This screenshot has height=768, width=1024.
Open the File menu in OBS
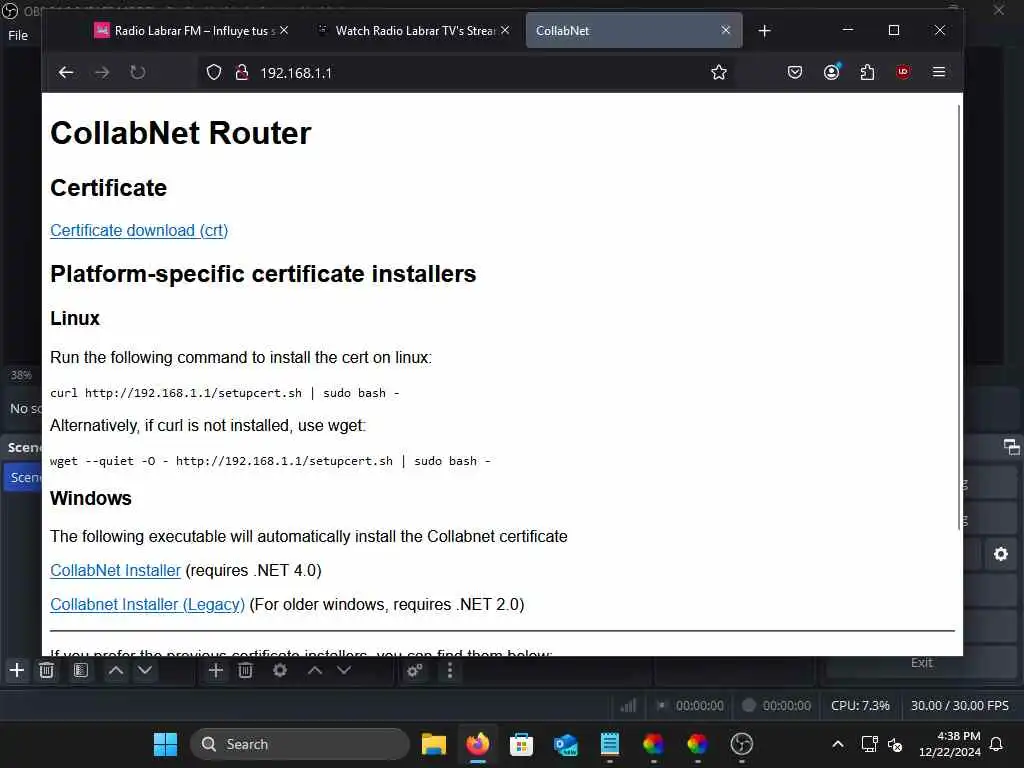click(x=18, y=35)
